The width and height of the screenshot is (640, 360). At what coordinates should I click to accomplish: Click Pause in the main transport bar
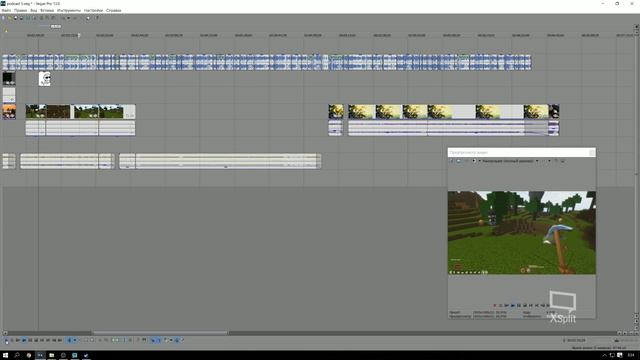coord(31,340)
